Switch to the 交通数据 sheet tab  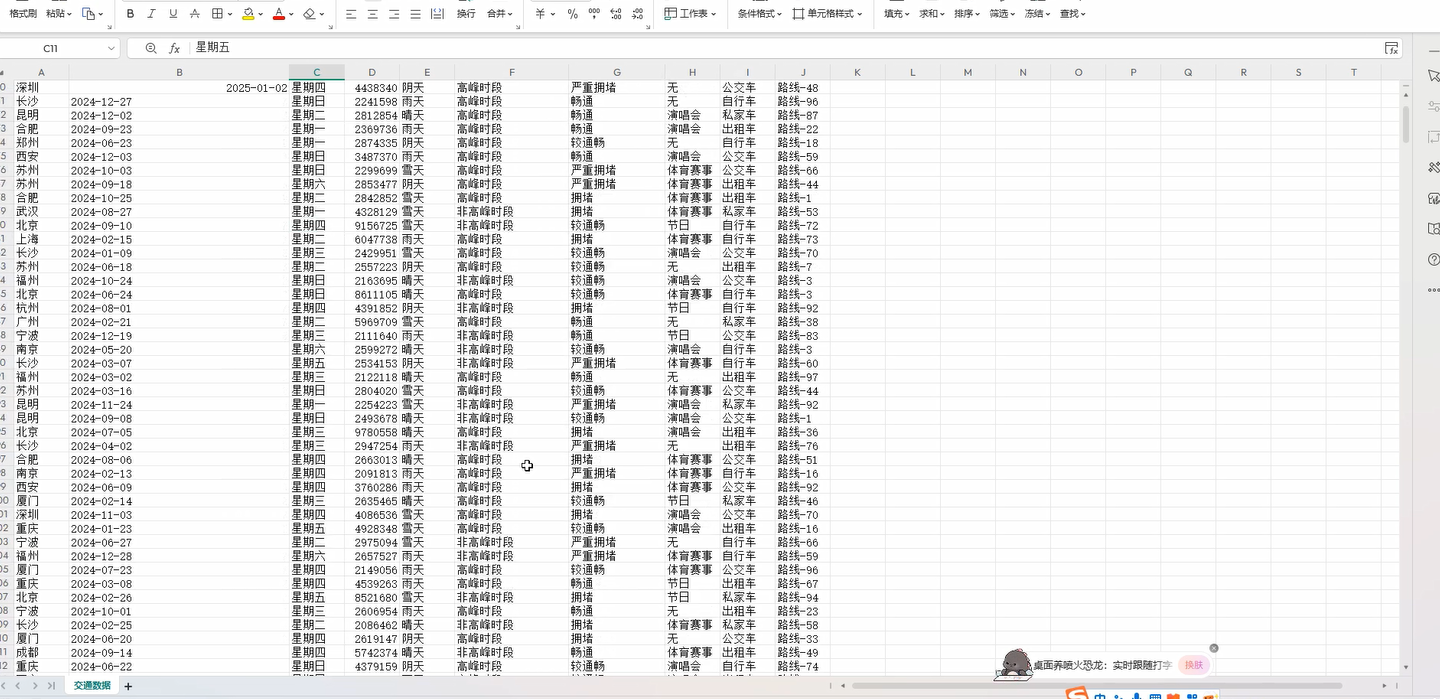pyautogui.click(x=92, y=685)
